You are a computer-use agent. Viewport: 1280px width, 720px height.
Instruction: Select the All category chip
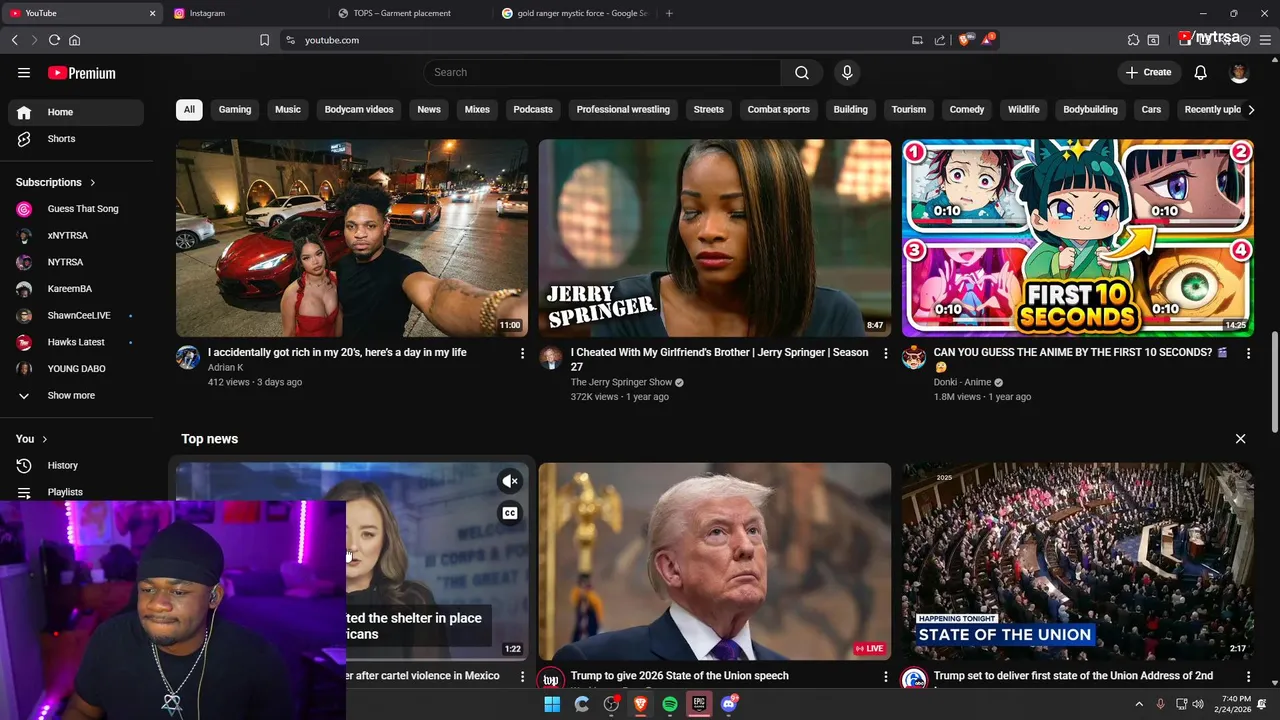tap(189, 109)
